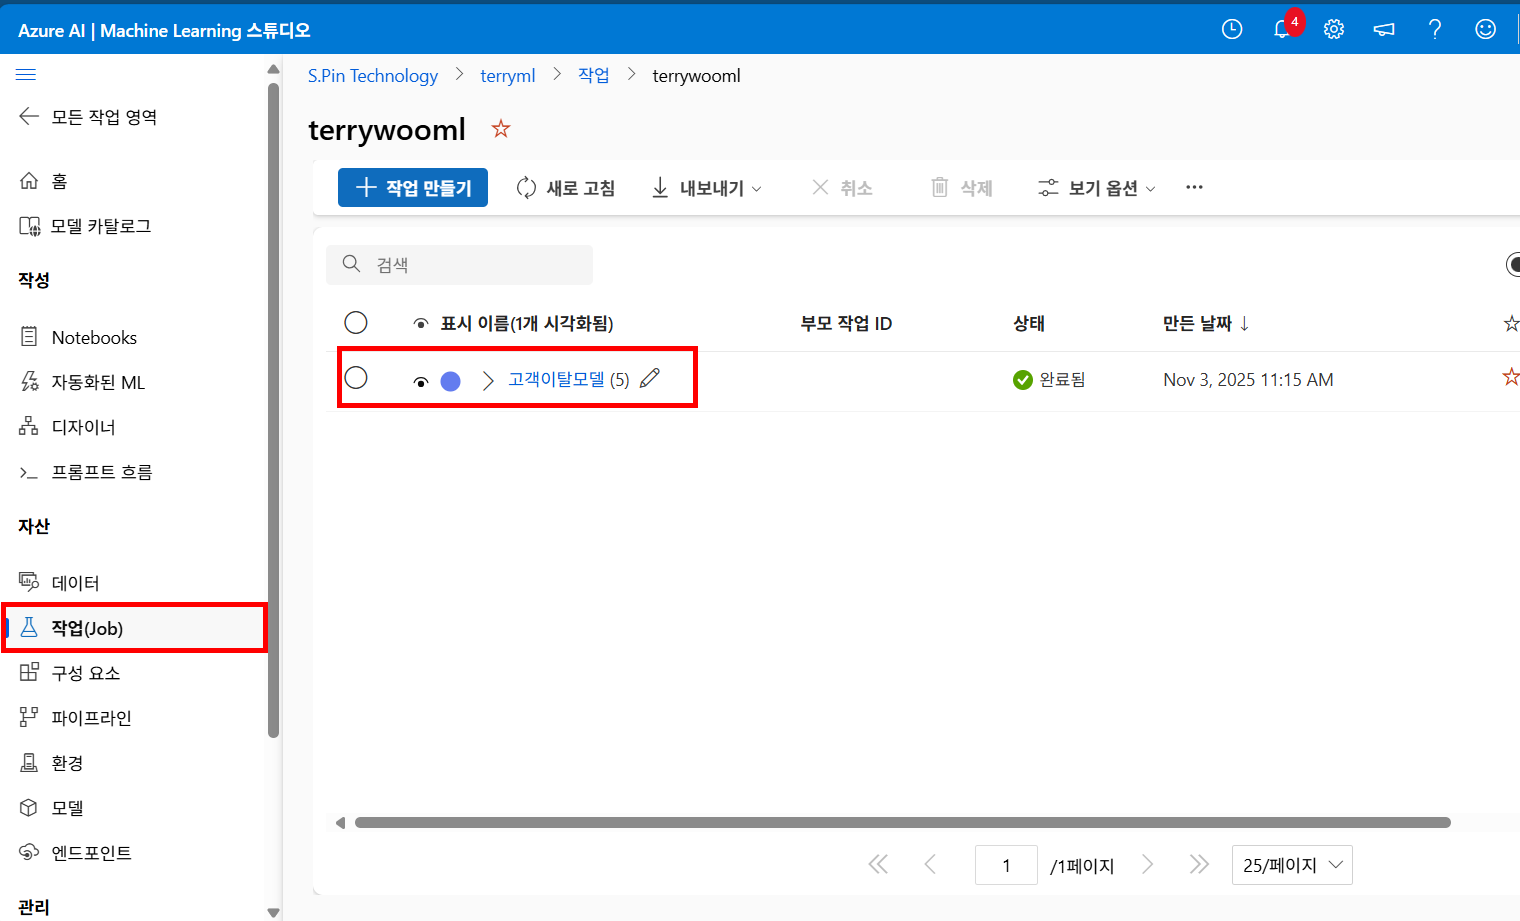Toggle visibility eye for 고객이탈모델 row
Image resolution: width=1520 pixels, height=921 pixels.
click(421, 382)
